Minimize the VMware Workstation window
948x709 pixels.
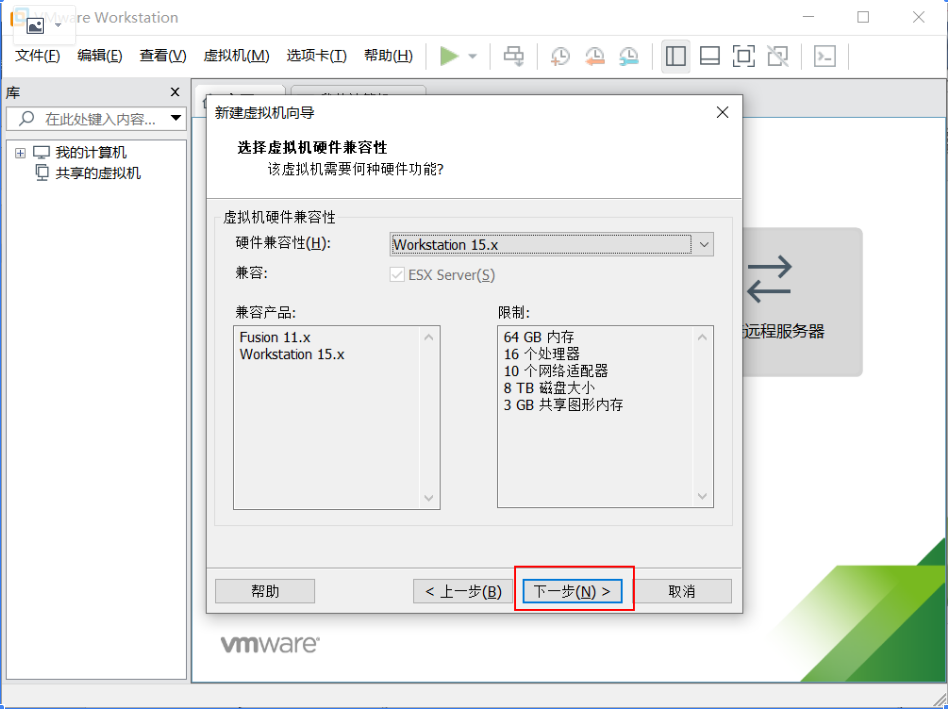[808, 18]
